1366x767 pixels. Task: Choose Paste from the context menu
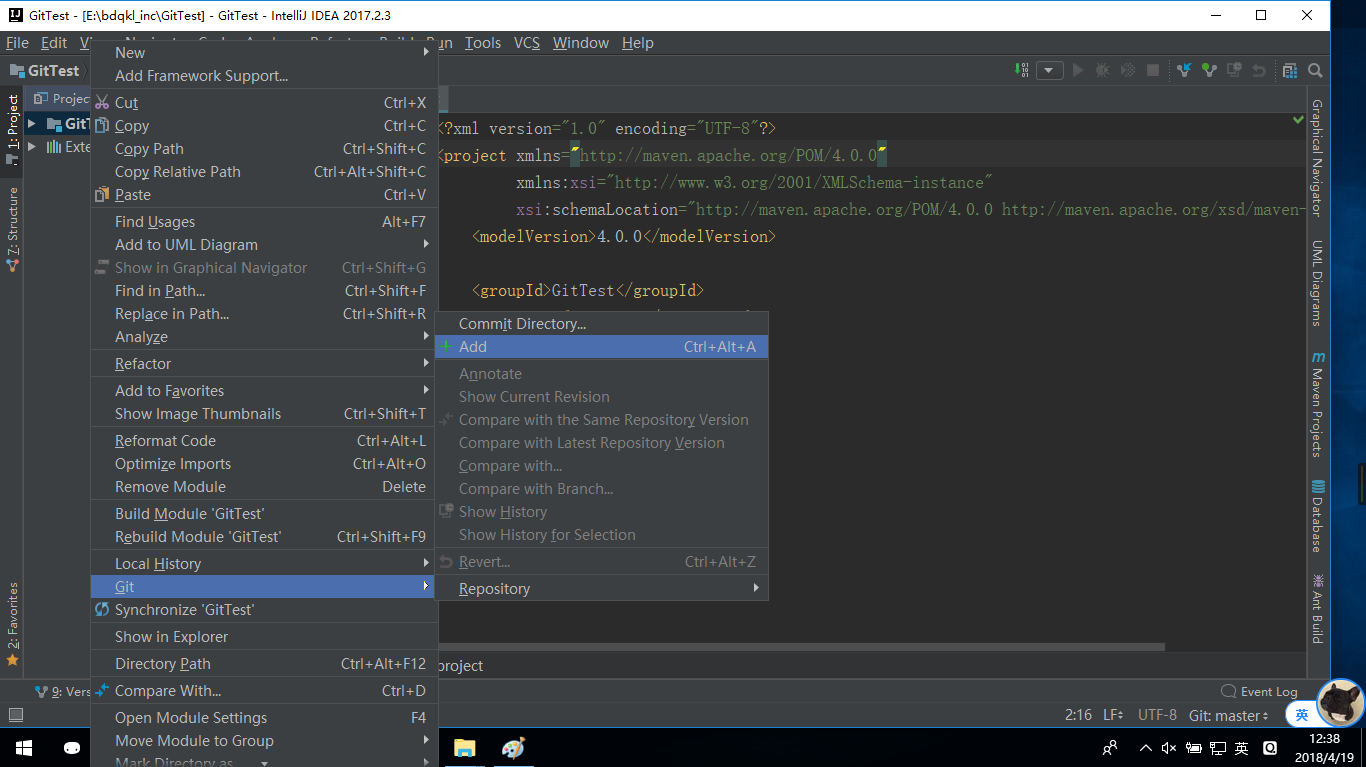(264, 194)
